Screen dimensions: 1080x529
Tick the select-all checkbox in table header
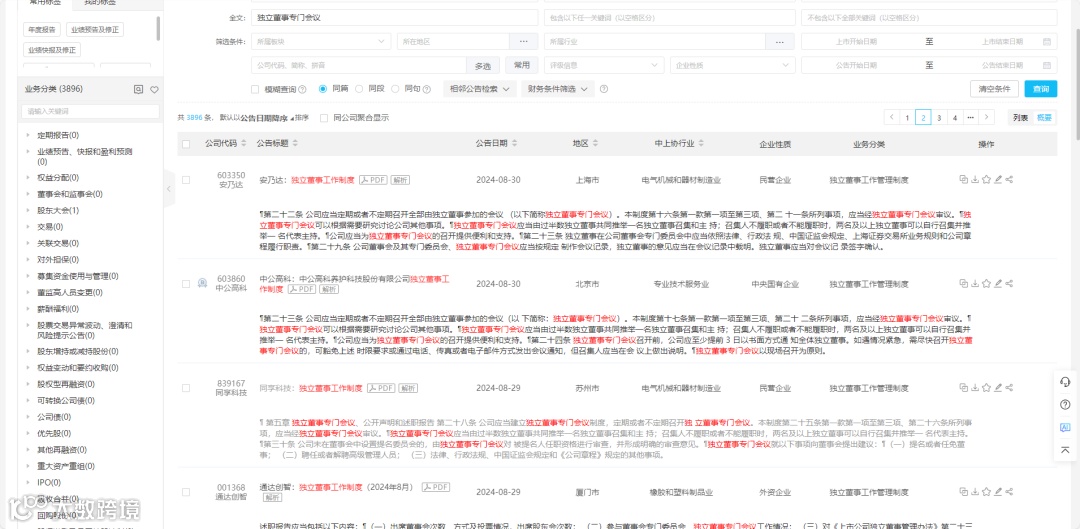click(x=186, y=144)
